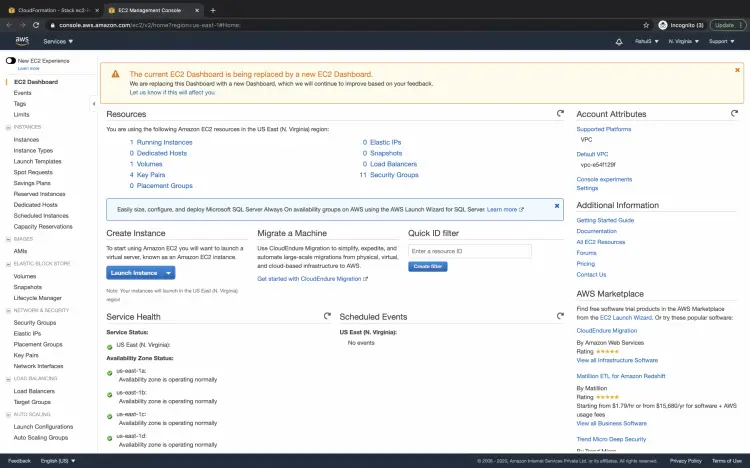This screenshot has height=468, width=750.
Task: Open the Services dropdown menu
Action: 58,41
